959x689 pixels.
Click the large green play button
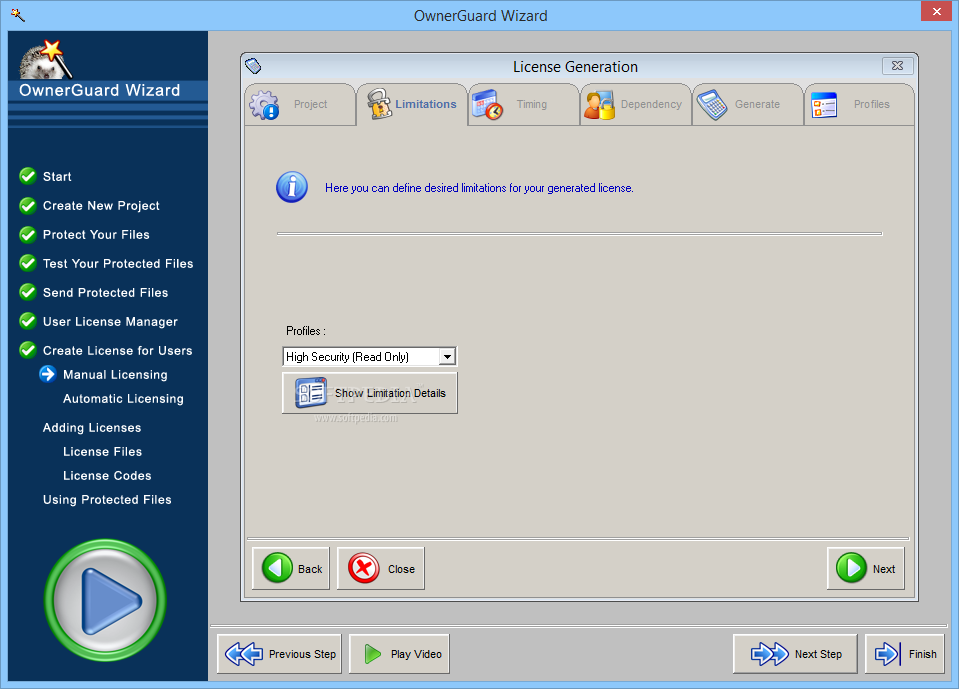[105, 600]
